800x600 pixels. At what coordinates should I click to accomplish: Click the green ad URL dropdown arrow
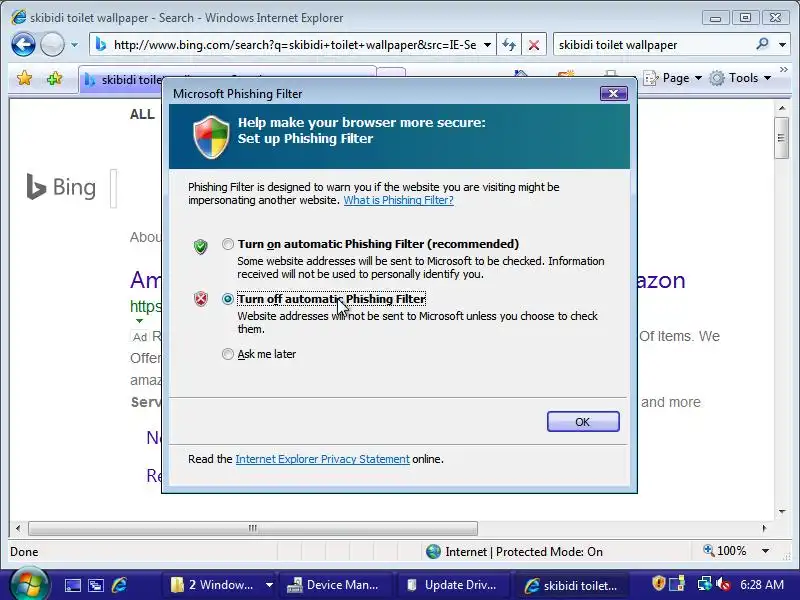tap(139, 321)
